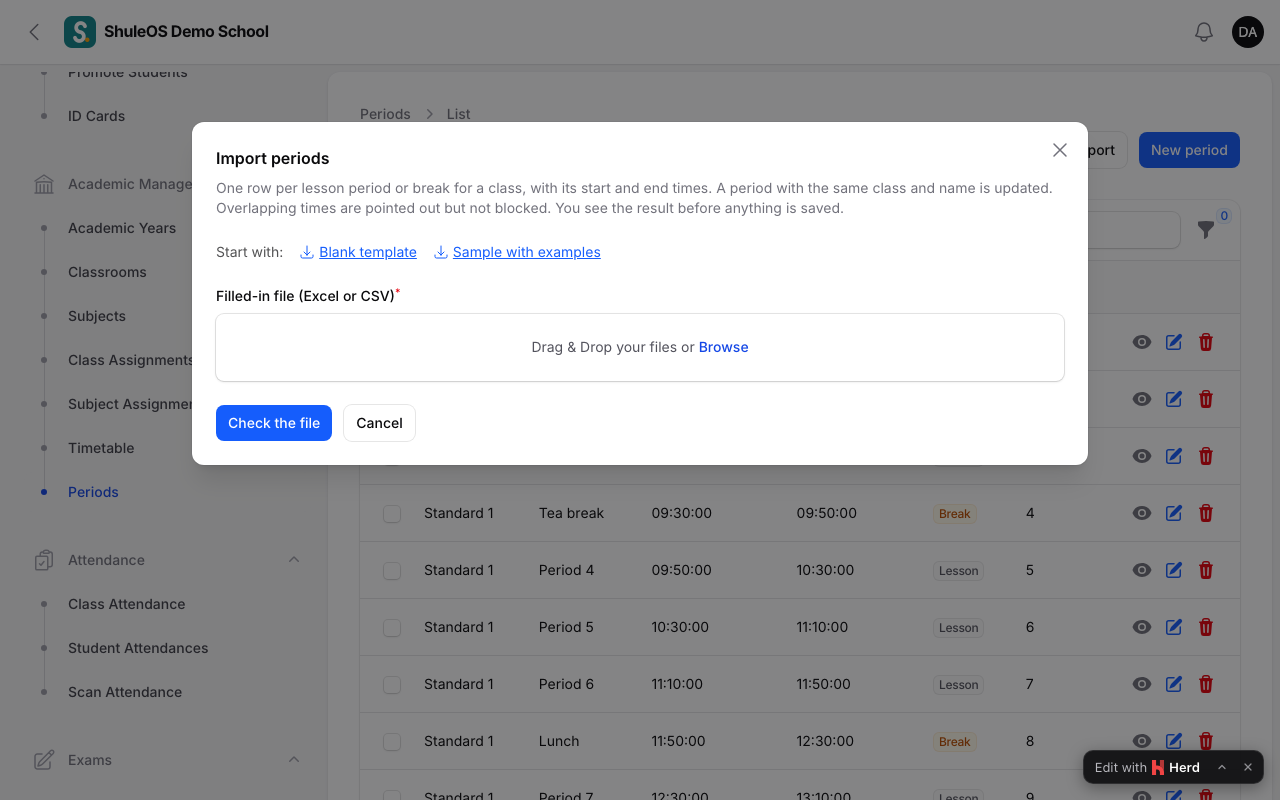Edit the Period 4 row
The width and height of the screenshot is (1280, 800).
click(1174, 570)
